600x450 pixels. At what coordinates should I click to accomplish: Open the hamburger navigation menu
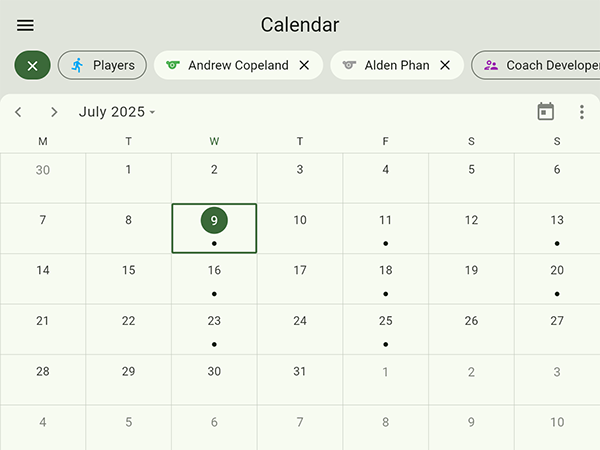pos(25,26)
